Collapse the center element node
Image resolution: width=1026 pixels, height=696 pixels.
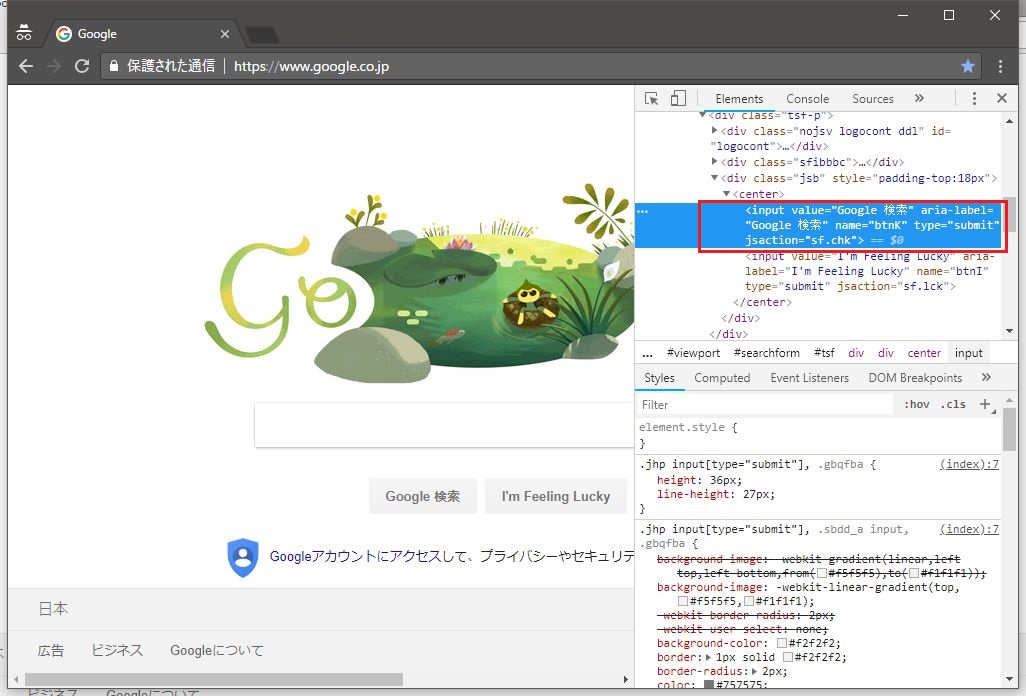pos(726,194)
